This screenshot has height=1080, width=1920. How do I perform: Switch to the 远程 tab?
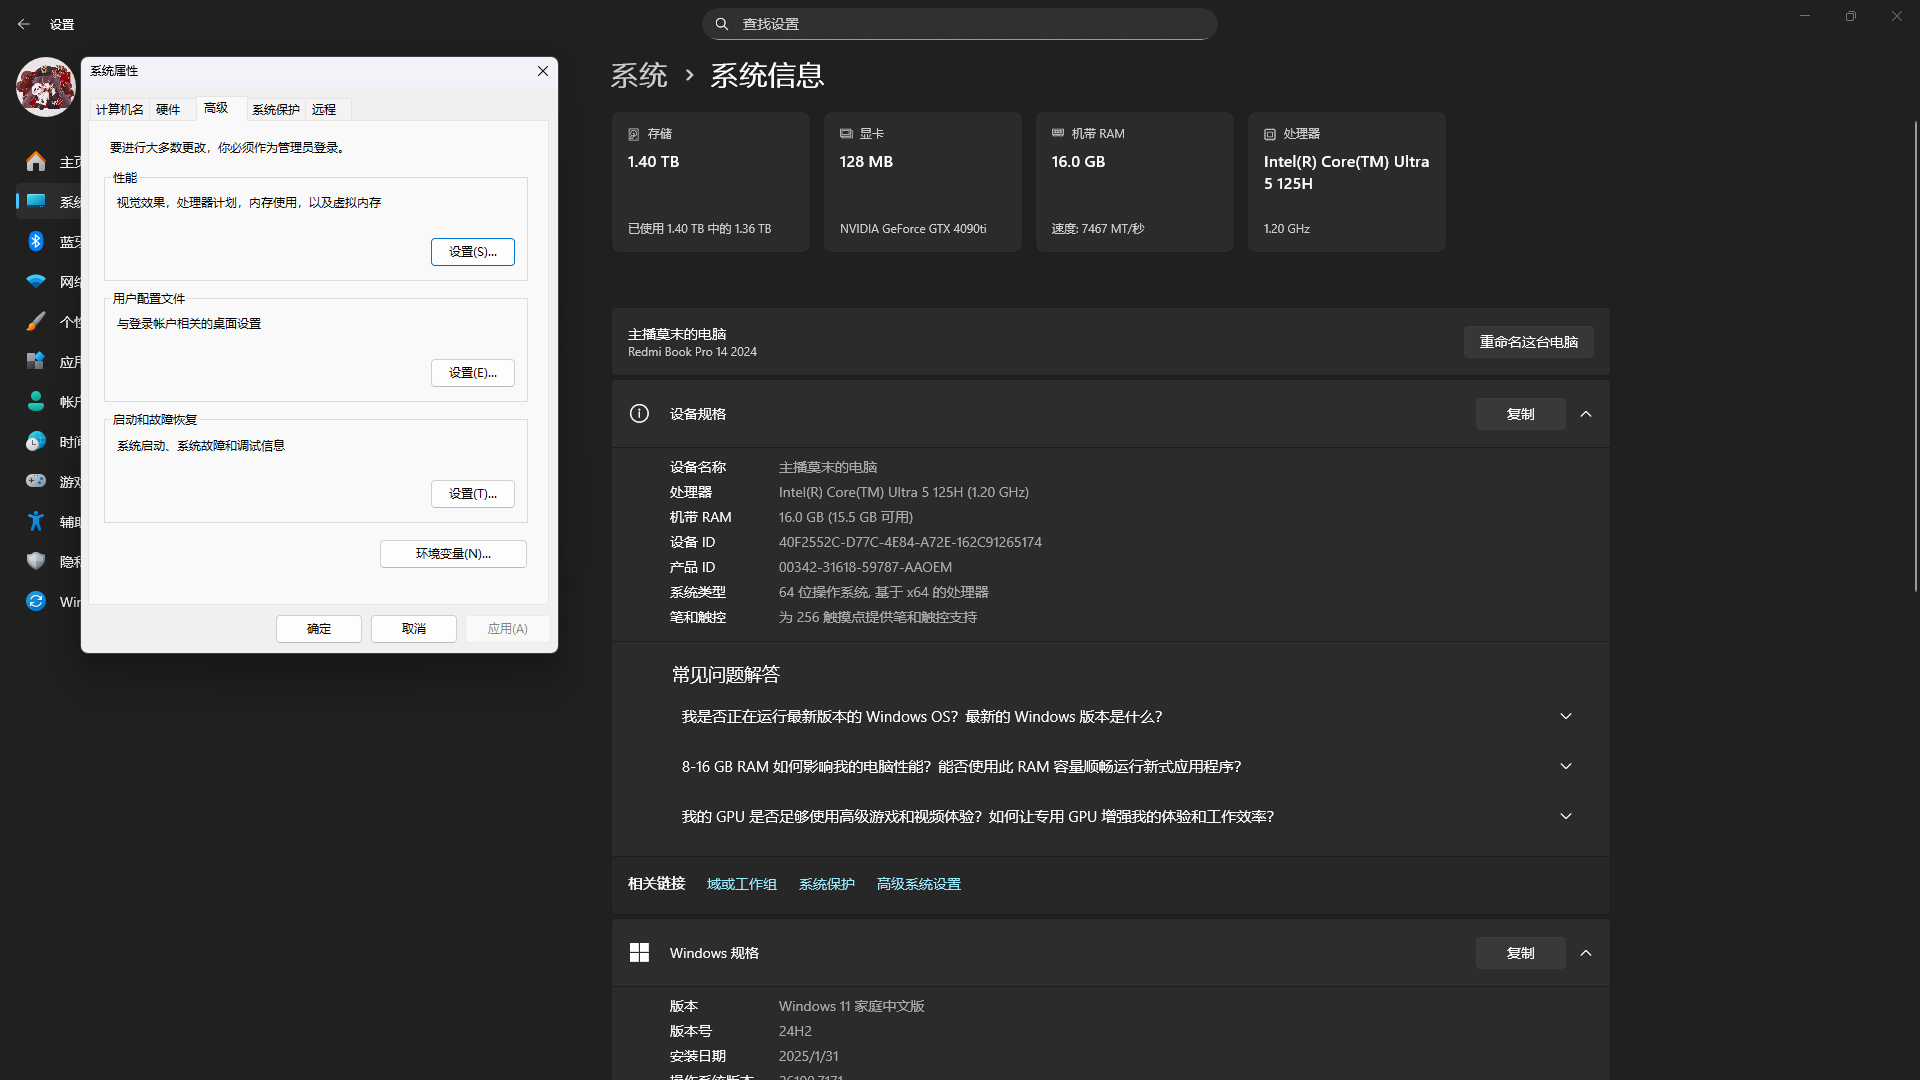pyautogui.click(x=324, y=109)
